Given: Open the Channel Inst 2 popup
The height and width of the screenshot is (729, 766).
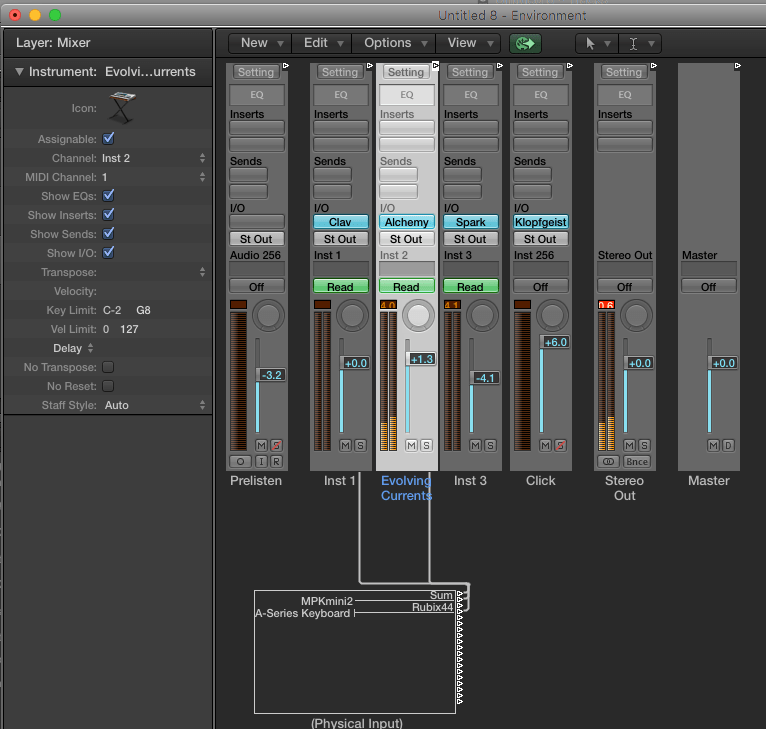Looking at the screenshot, I should pos(152,158).
